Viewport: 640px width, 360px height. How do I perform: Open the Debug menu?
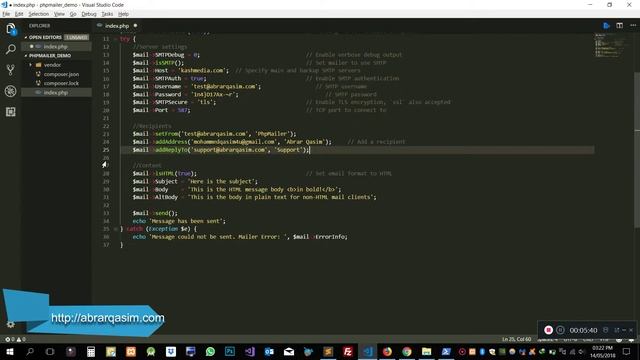pos(89,14)
